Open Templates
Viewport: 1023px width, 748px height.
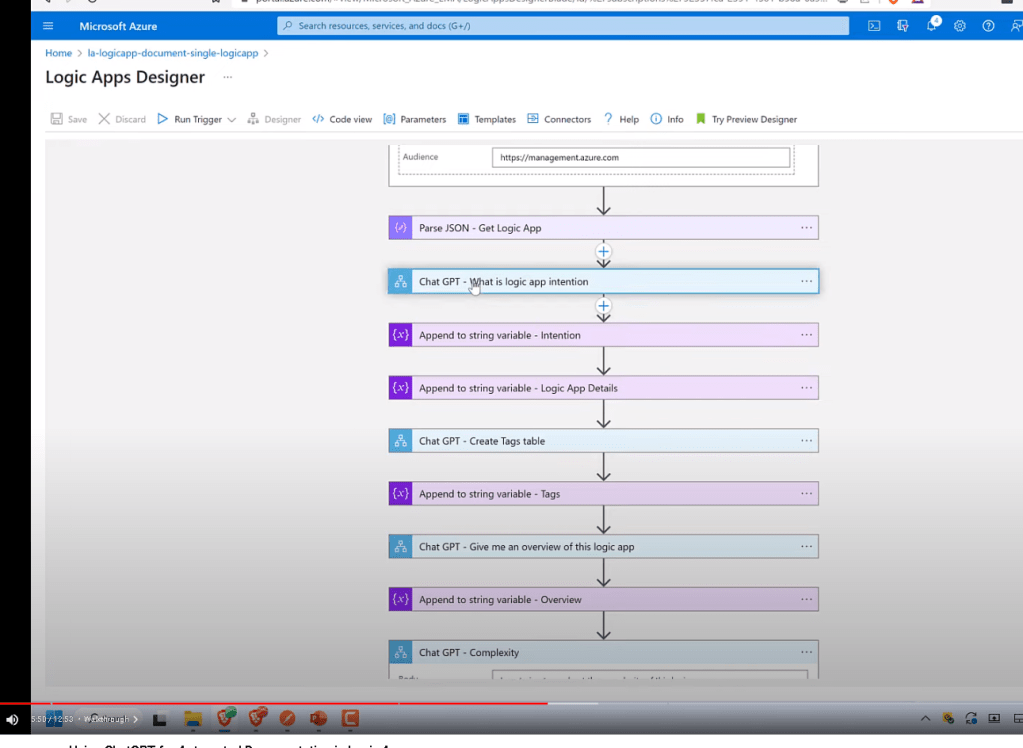(x=487, y=119)
